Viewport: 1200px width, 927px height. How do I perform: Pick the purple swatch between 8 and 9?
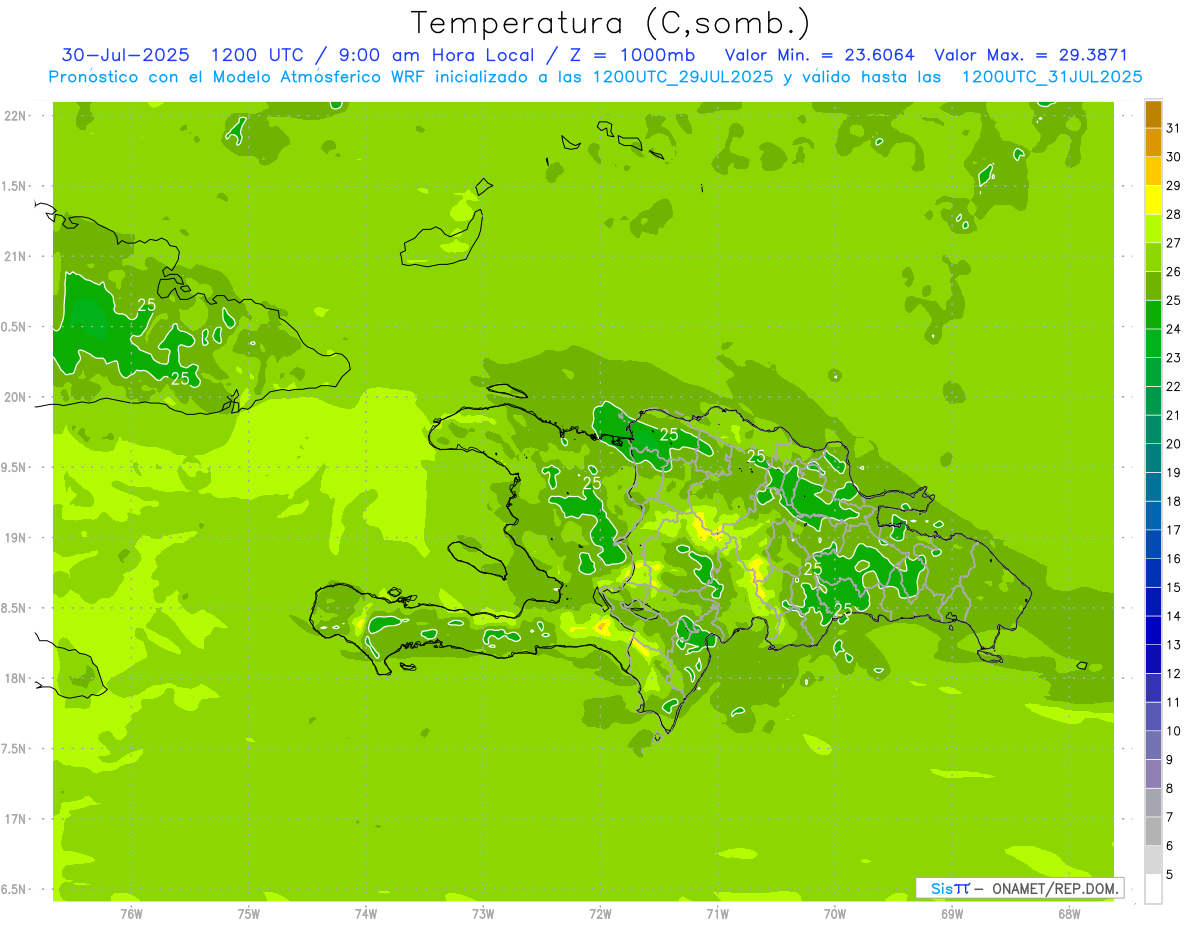(1153, 774)
